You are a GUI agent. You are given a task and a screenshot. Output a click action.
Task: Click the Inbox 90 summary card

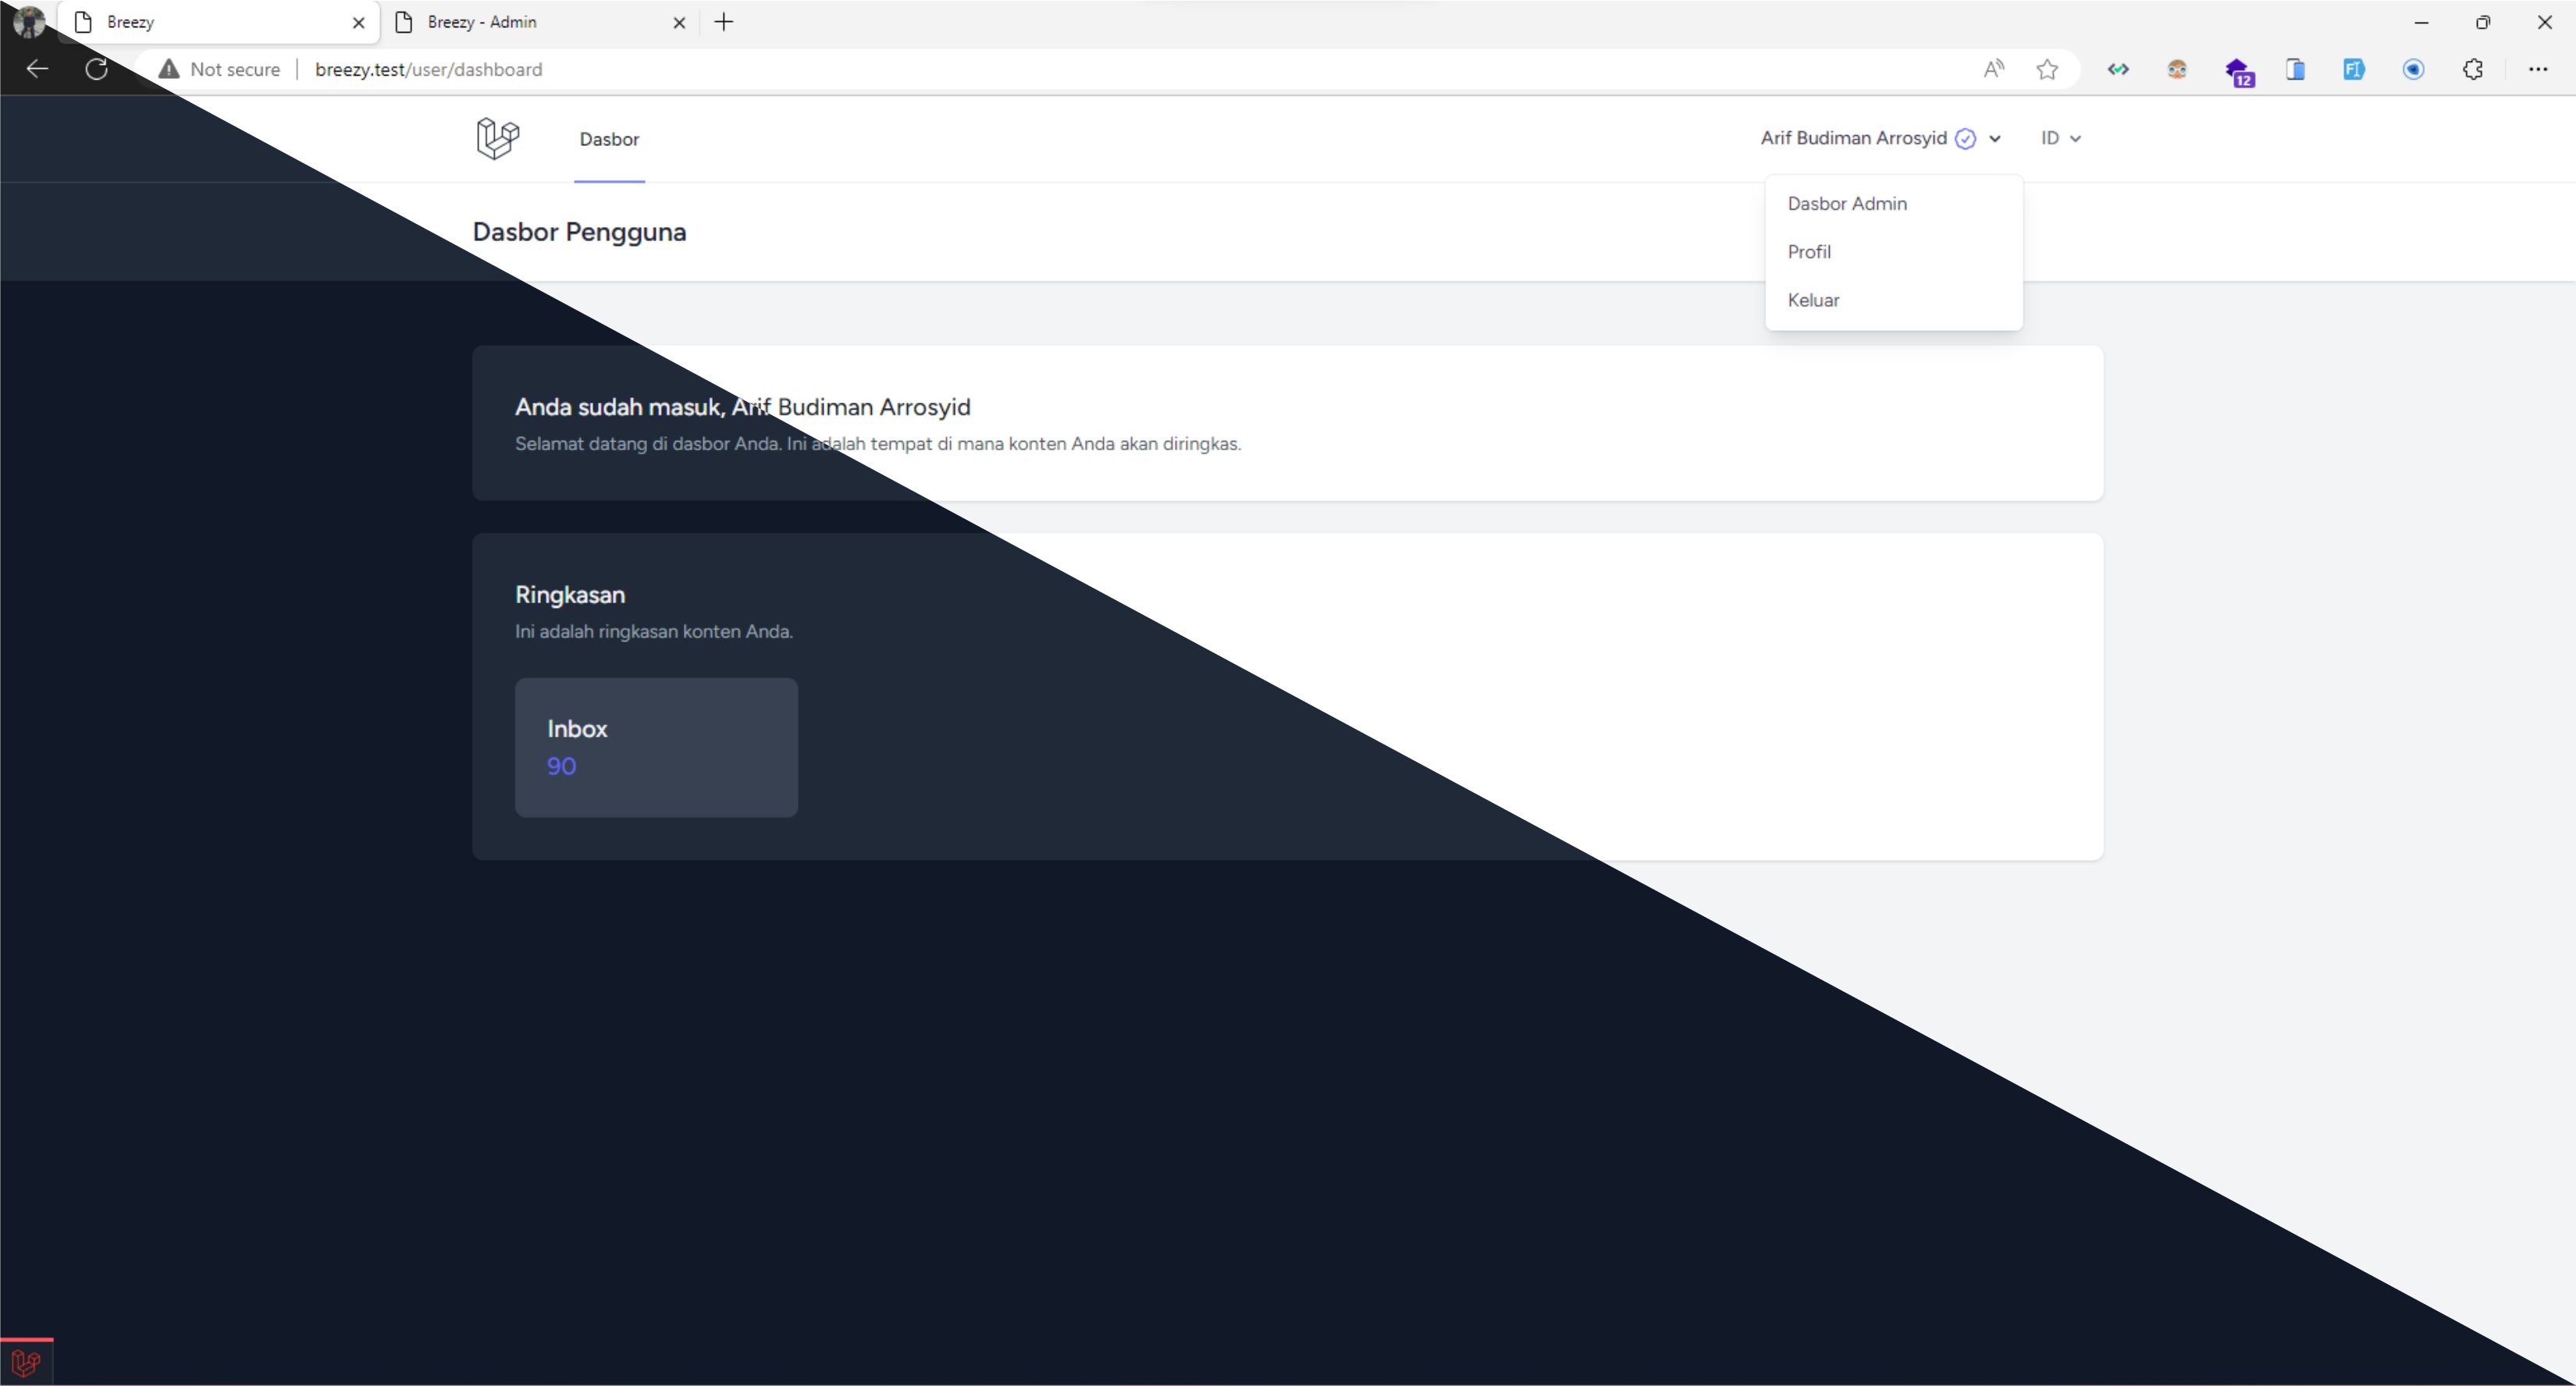tap(656, 747)
